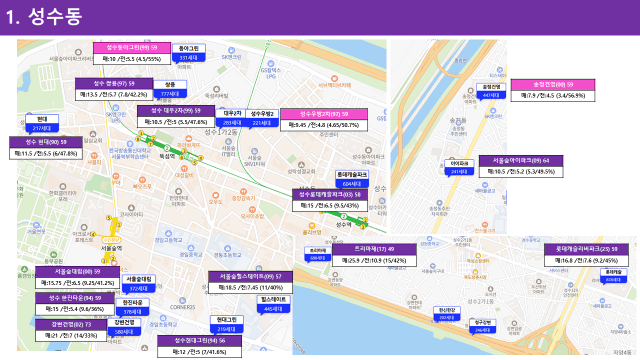Select the 서울숲힐스테이트(09) 57 label

pyautogui.click(x=250, y=277)
